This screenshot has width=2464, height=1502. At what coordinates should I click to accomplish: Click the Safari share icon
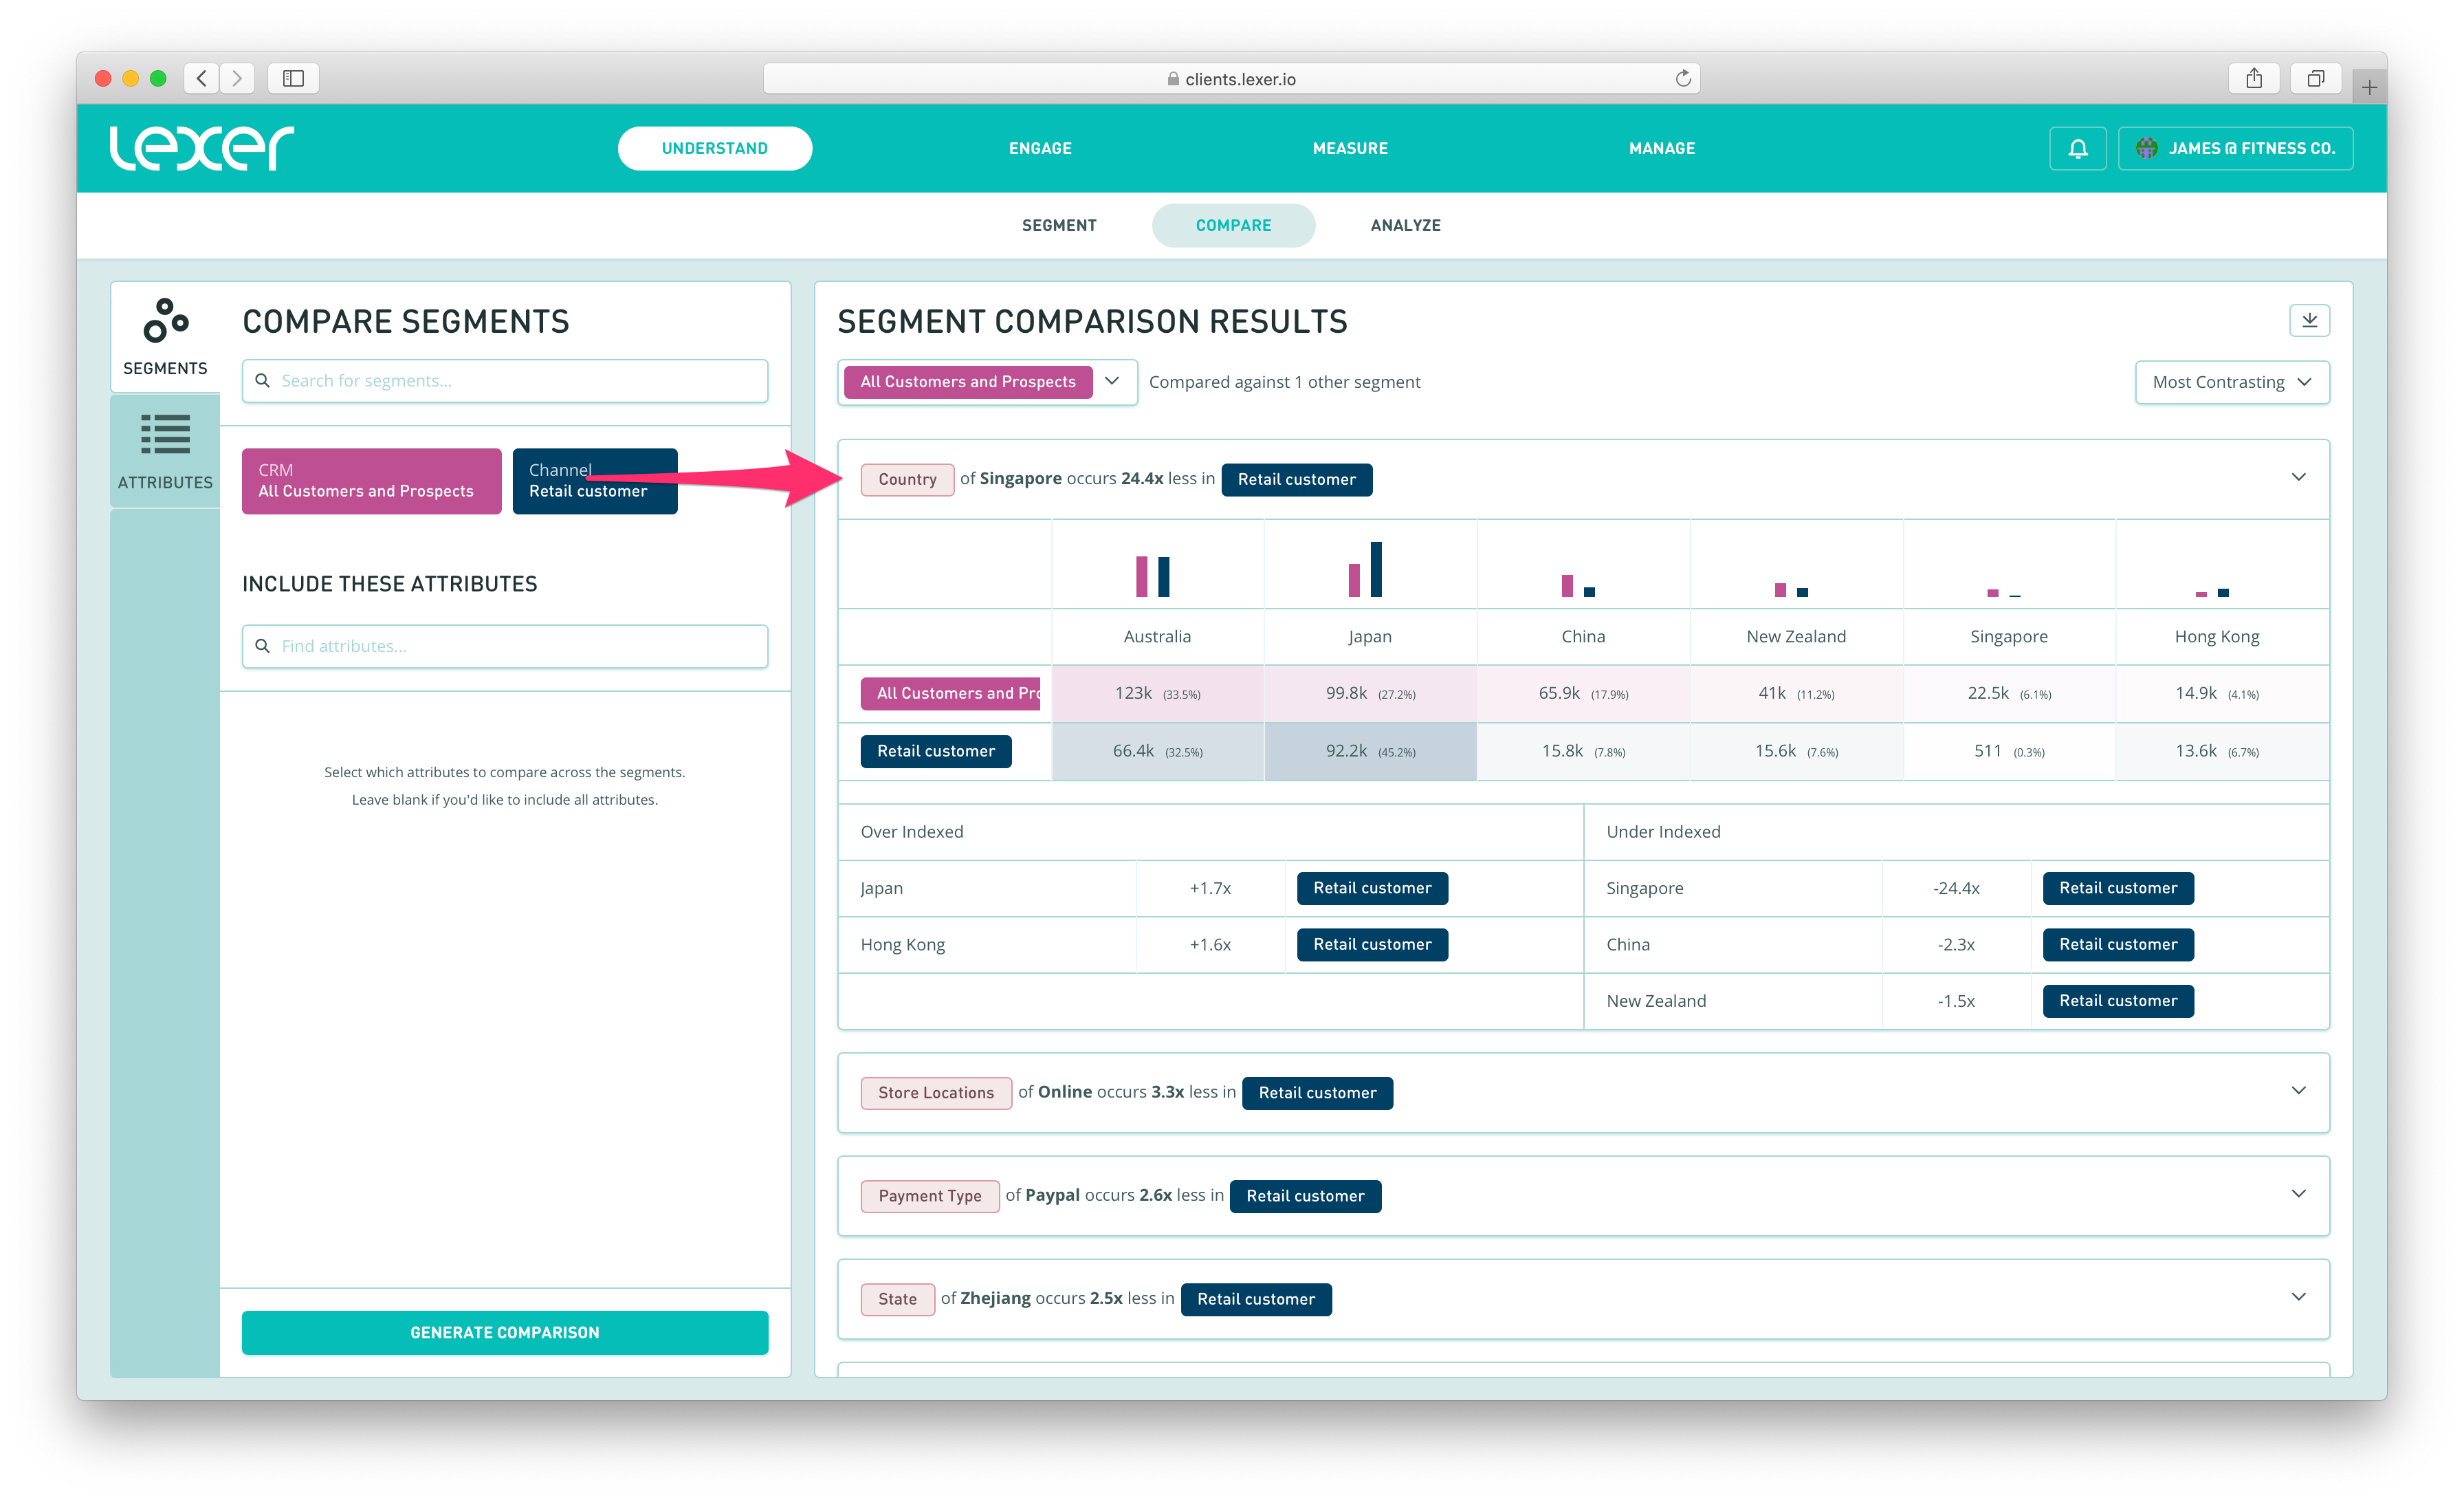2253,78
